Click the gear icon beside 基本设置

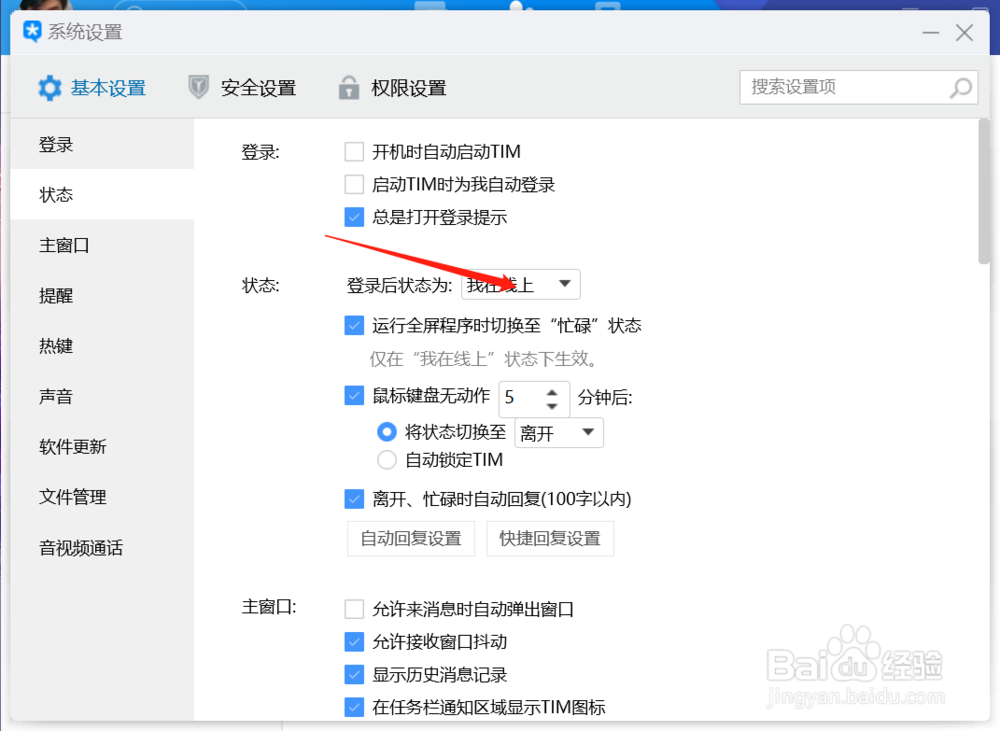point(50,87)
